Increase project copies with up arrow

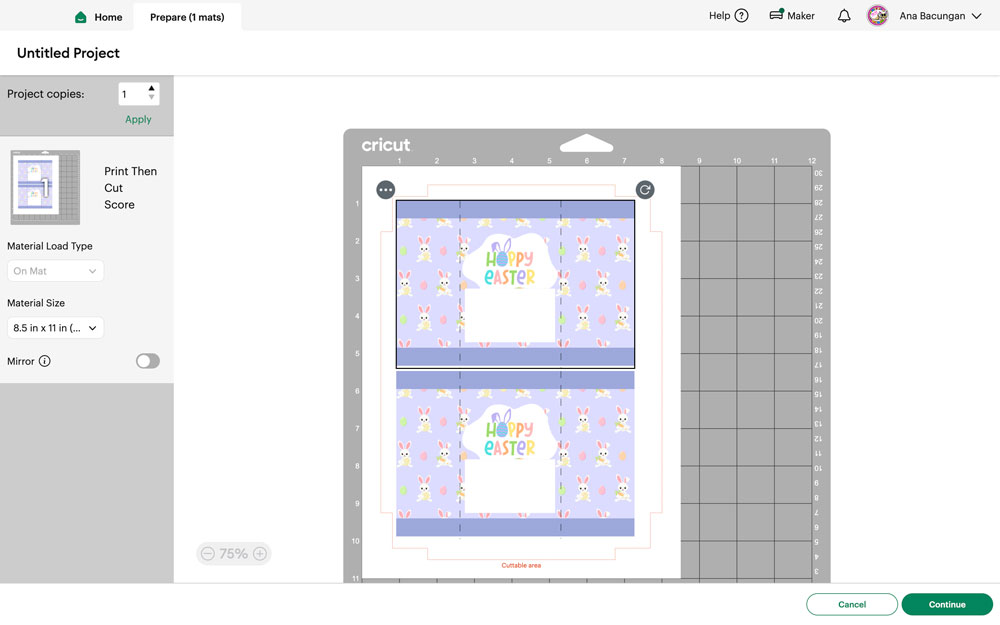(x=152, y=89)
